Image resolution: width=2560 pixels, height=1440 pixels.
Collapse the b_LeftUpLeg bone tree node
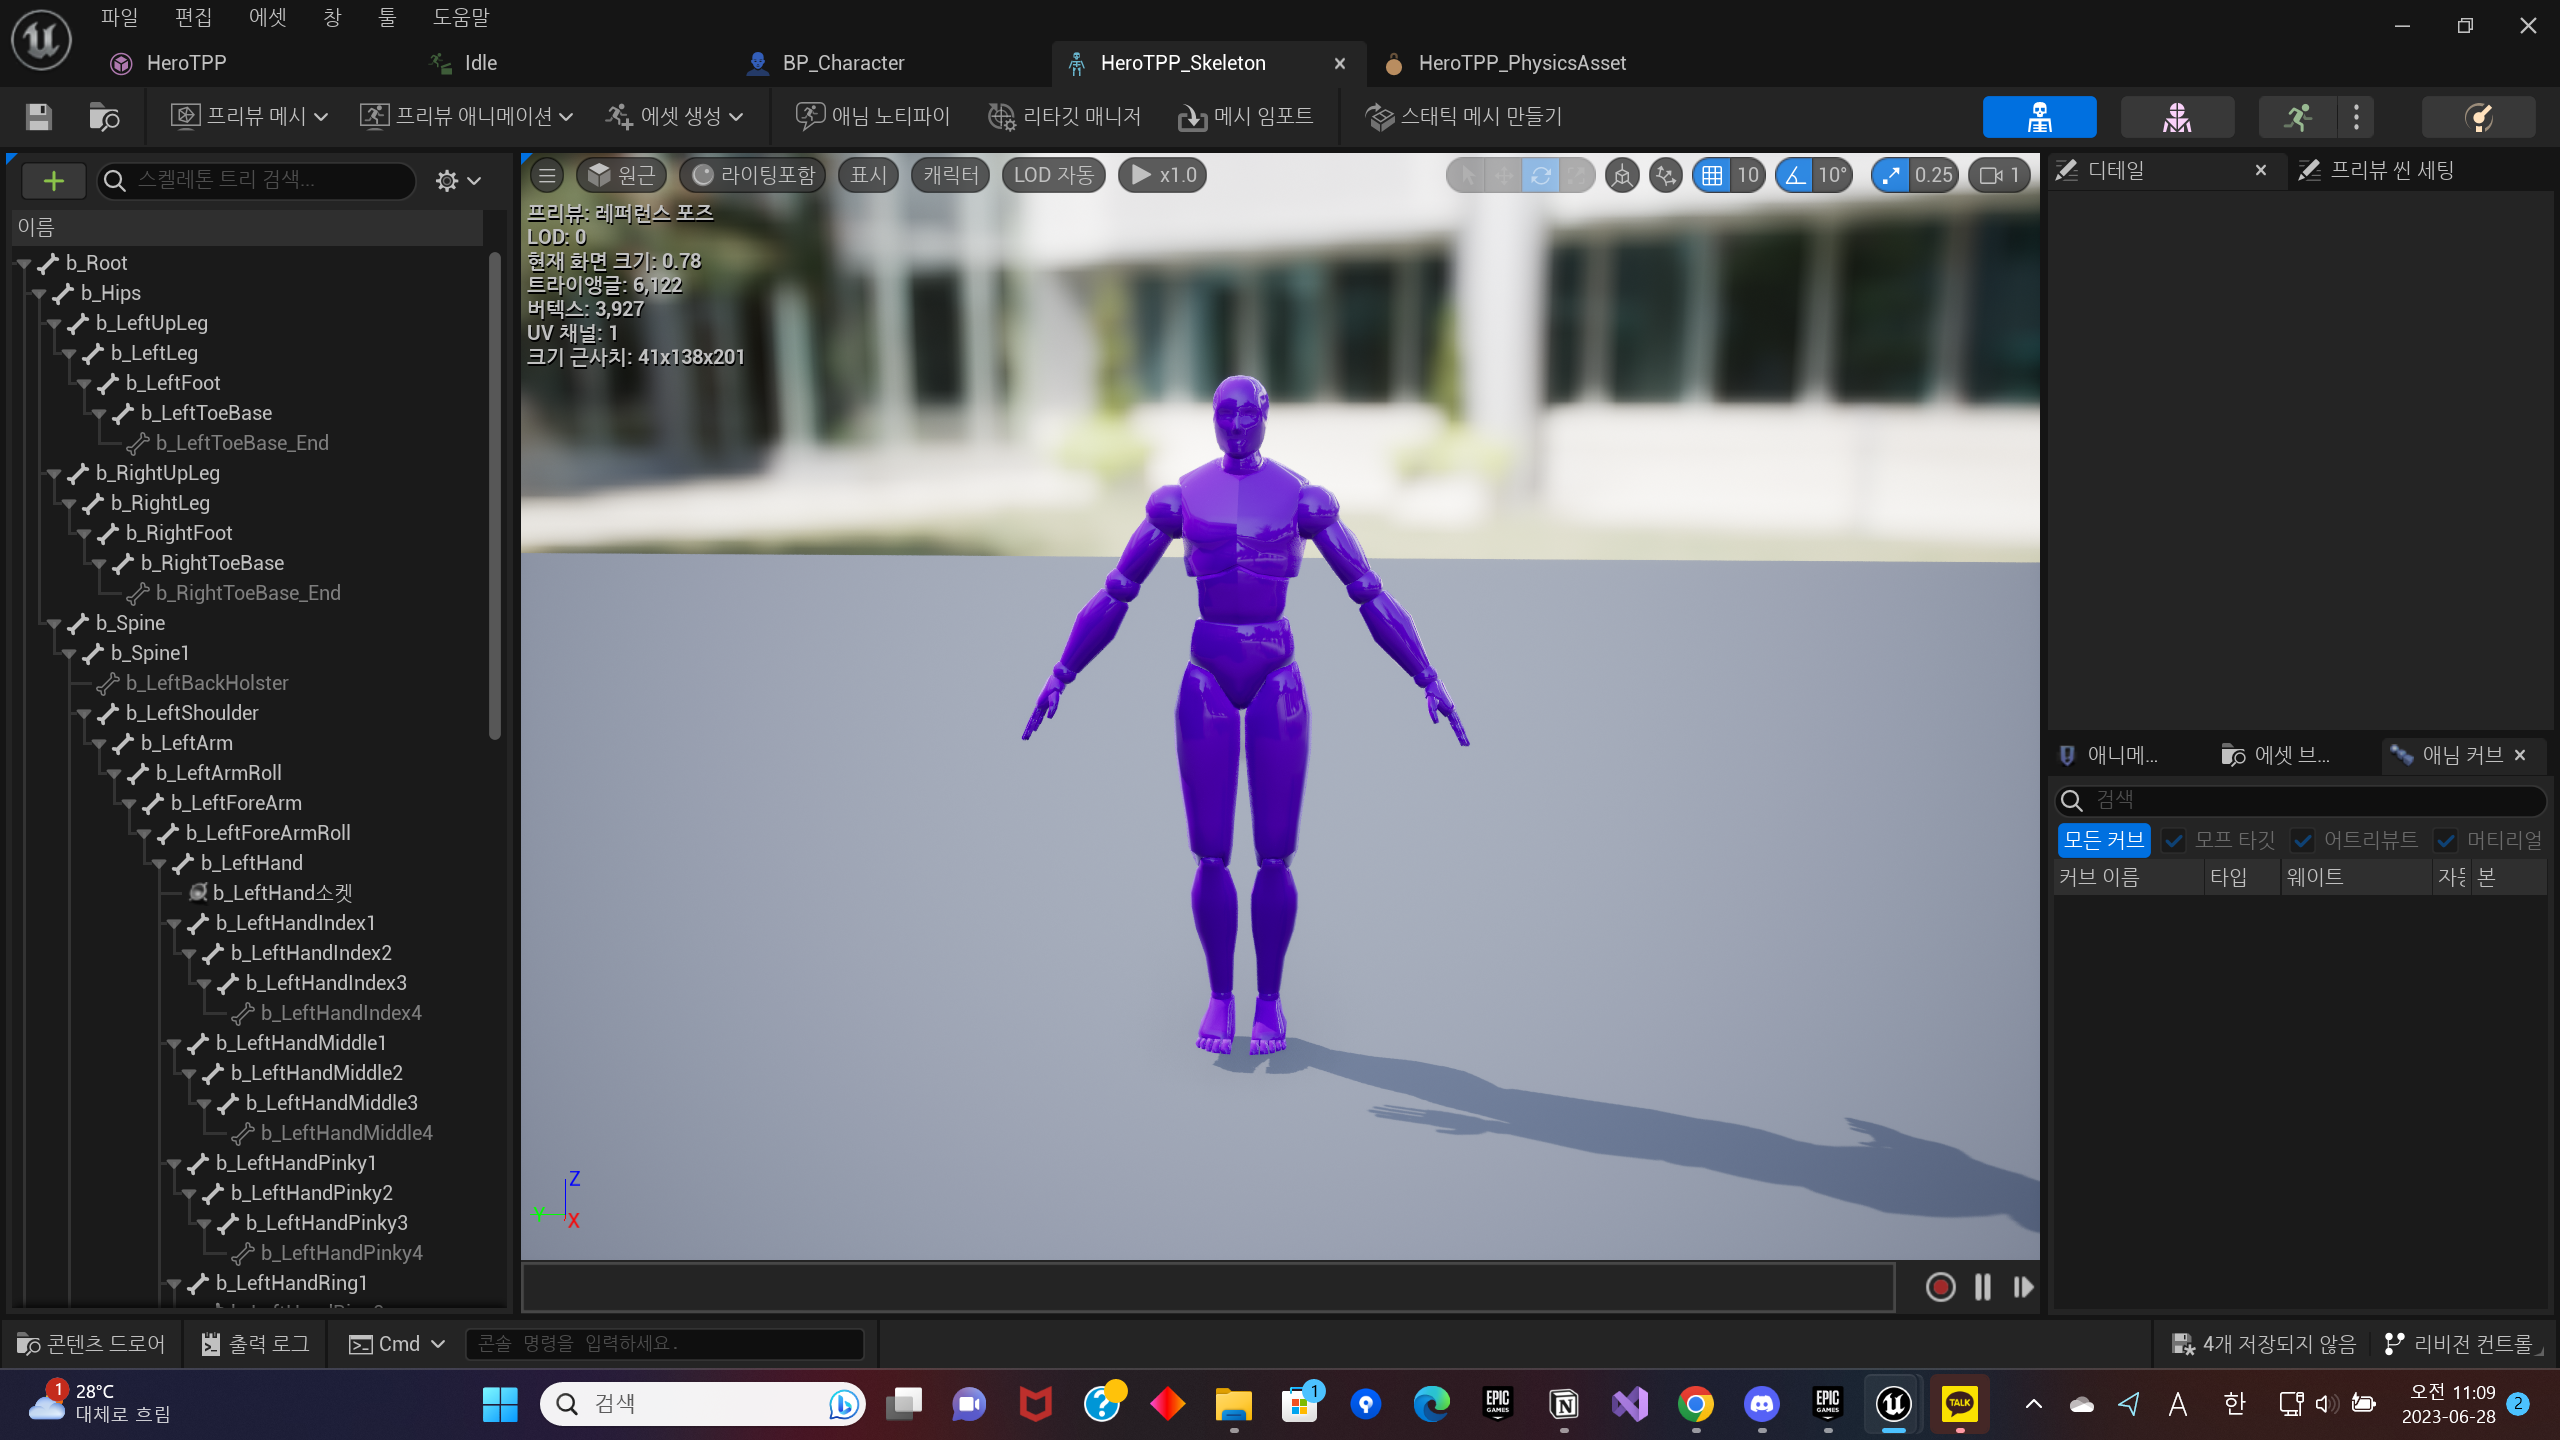(54, 324)
